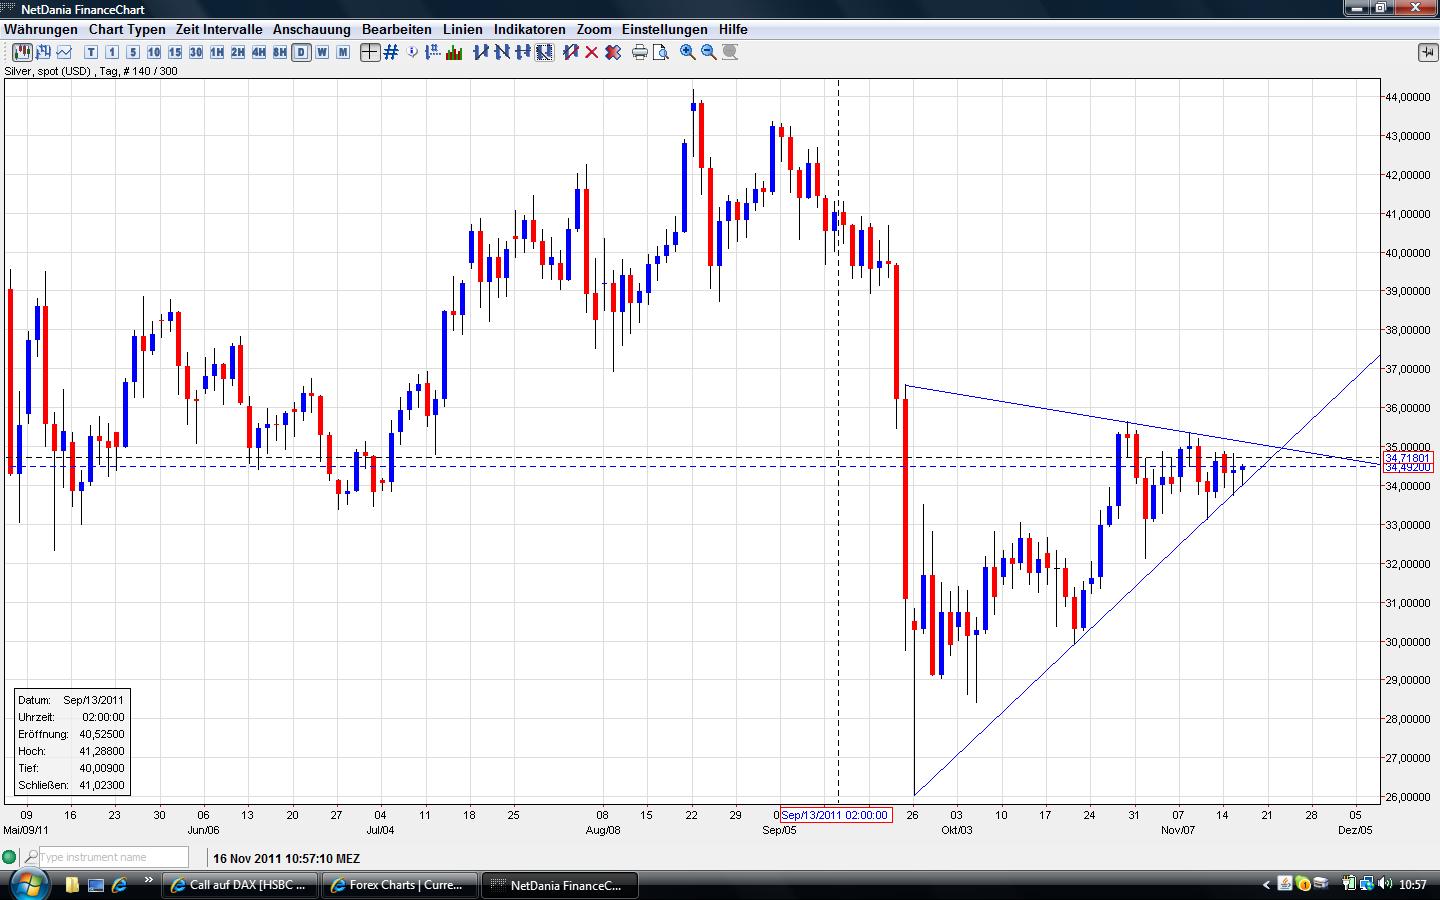Image resolution: width=1440 pixels, height=900 pixels.
Task: Switch to 15-minute interval
Action: pyautogui.click(x=175, y=52)
